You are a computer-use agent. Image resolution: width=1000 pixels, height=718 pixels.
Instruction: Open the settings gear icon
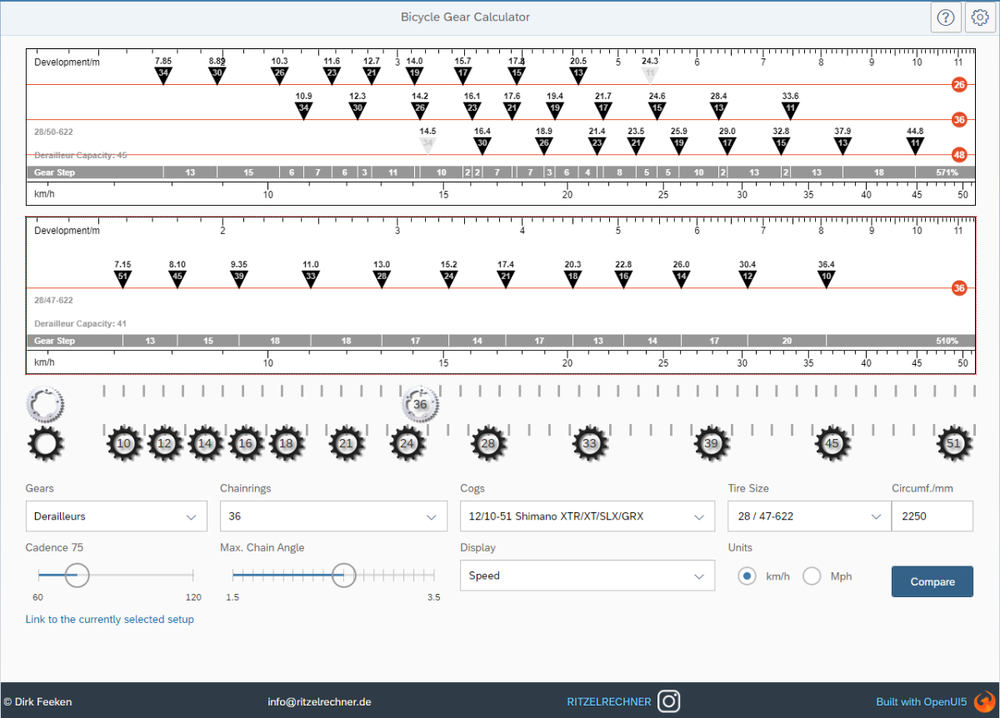980,17
